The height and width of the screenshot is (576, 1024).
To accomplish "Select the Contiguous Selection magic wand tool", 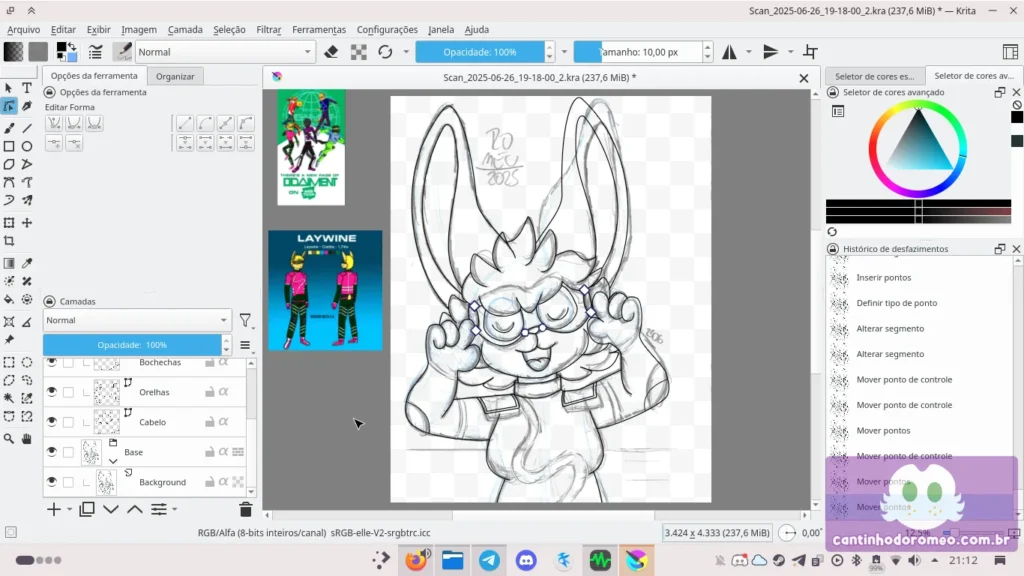I will pyautogui.click(x=9, y=398).
